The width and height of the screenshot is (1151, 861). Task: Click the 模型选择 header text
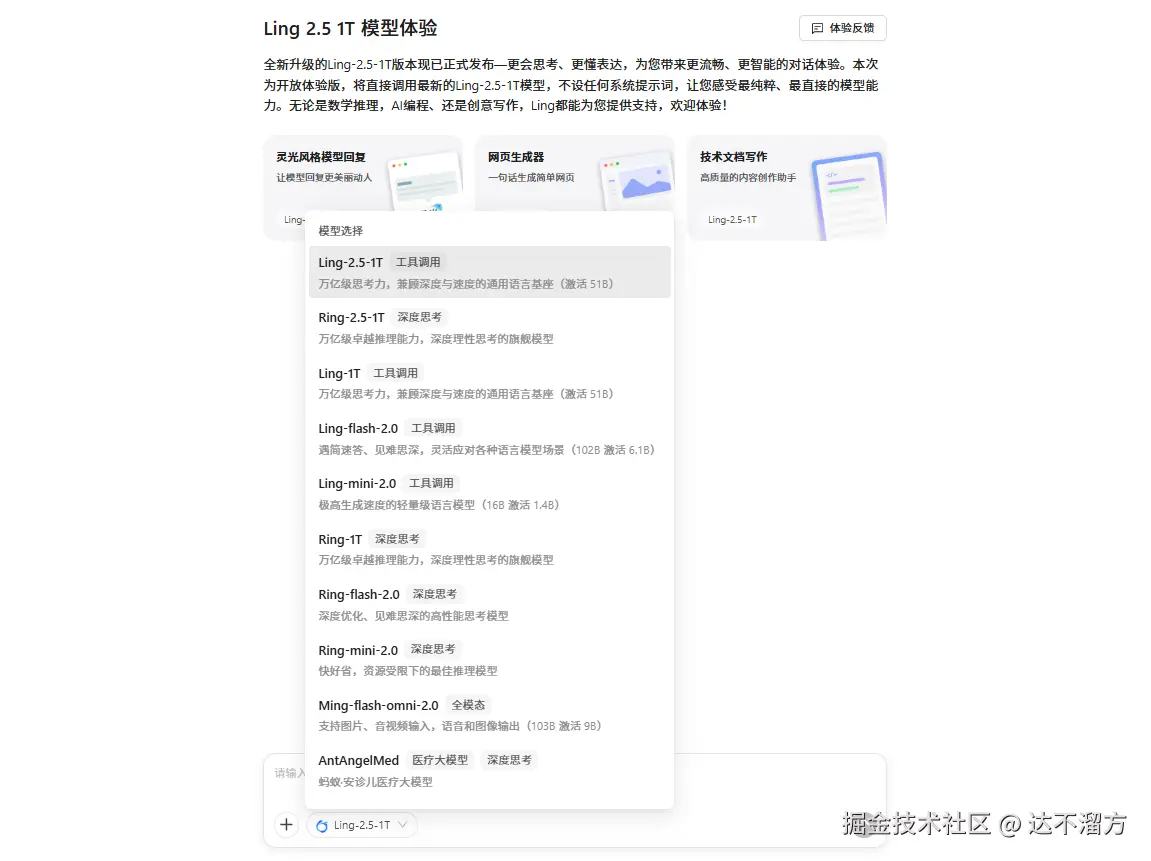tap(341, 230)
